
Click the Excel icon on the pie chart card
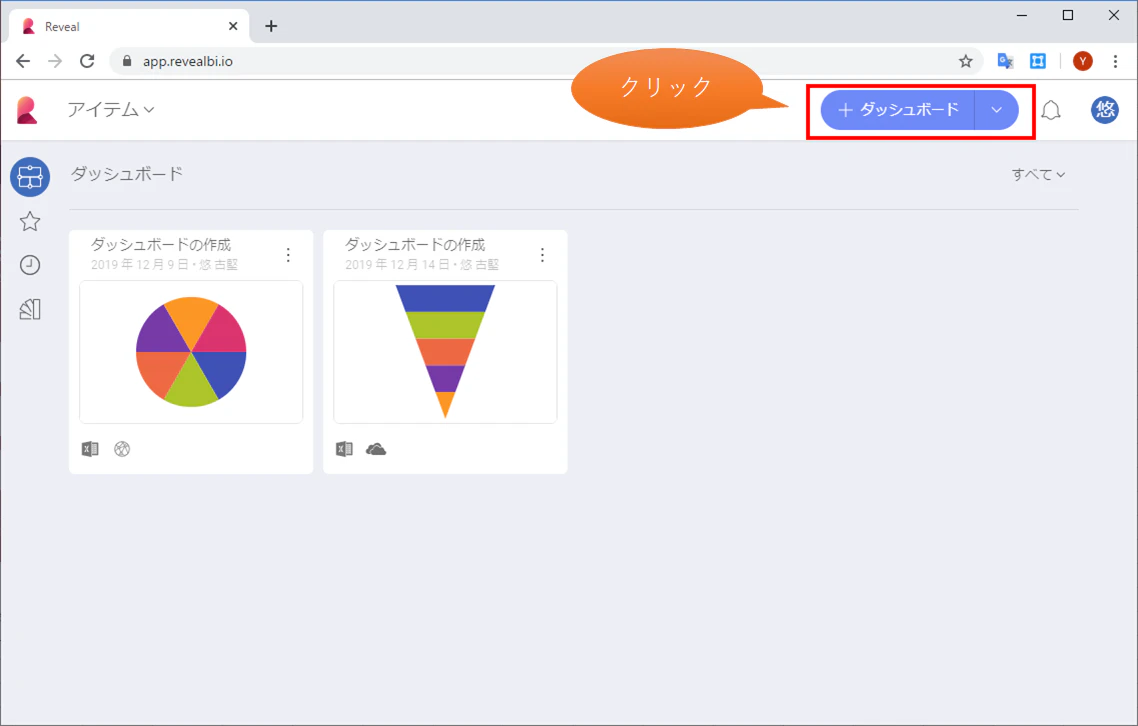pyautogui.click(x=90, y=449)
